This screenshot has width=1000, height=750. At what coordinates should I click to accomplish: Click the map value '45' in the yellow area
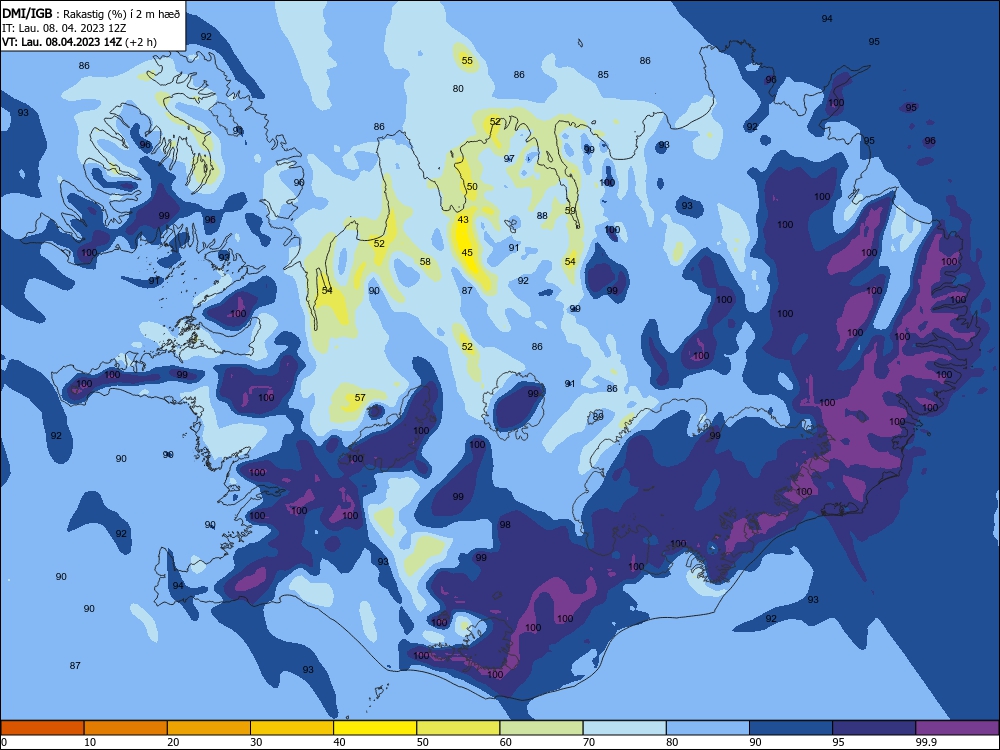[x=467, y=253]
